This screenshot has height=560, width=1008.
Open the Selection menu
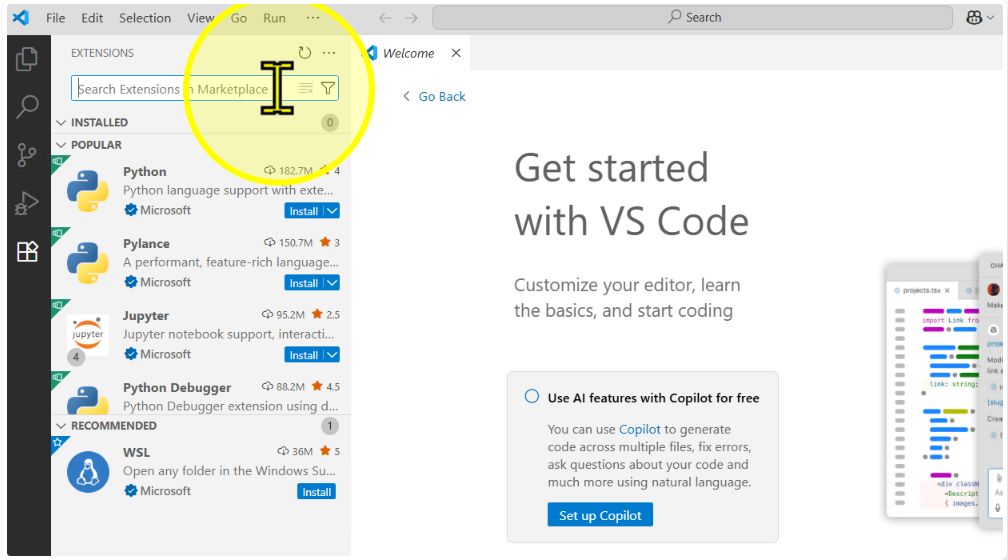pos(145,18)
